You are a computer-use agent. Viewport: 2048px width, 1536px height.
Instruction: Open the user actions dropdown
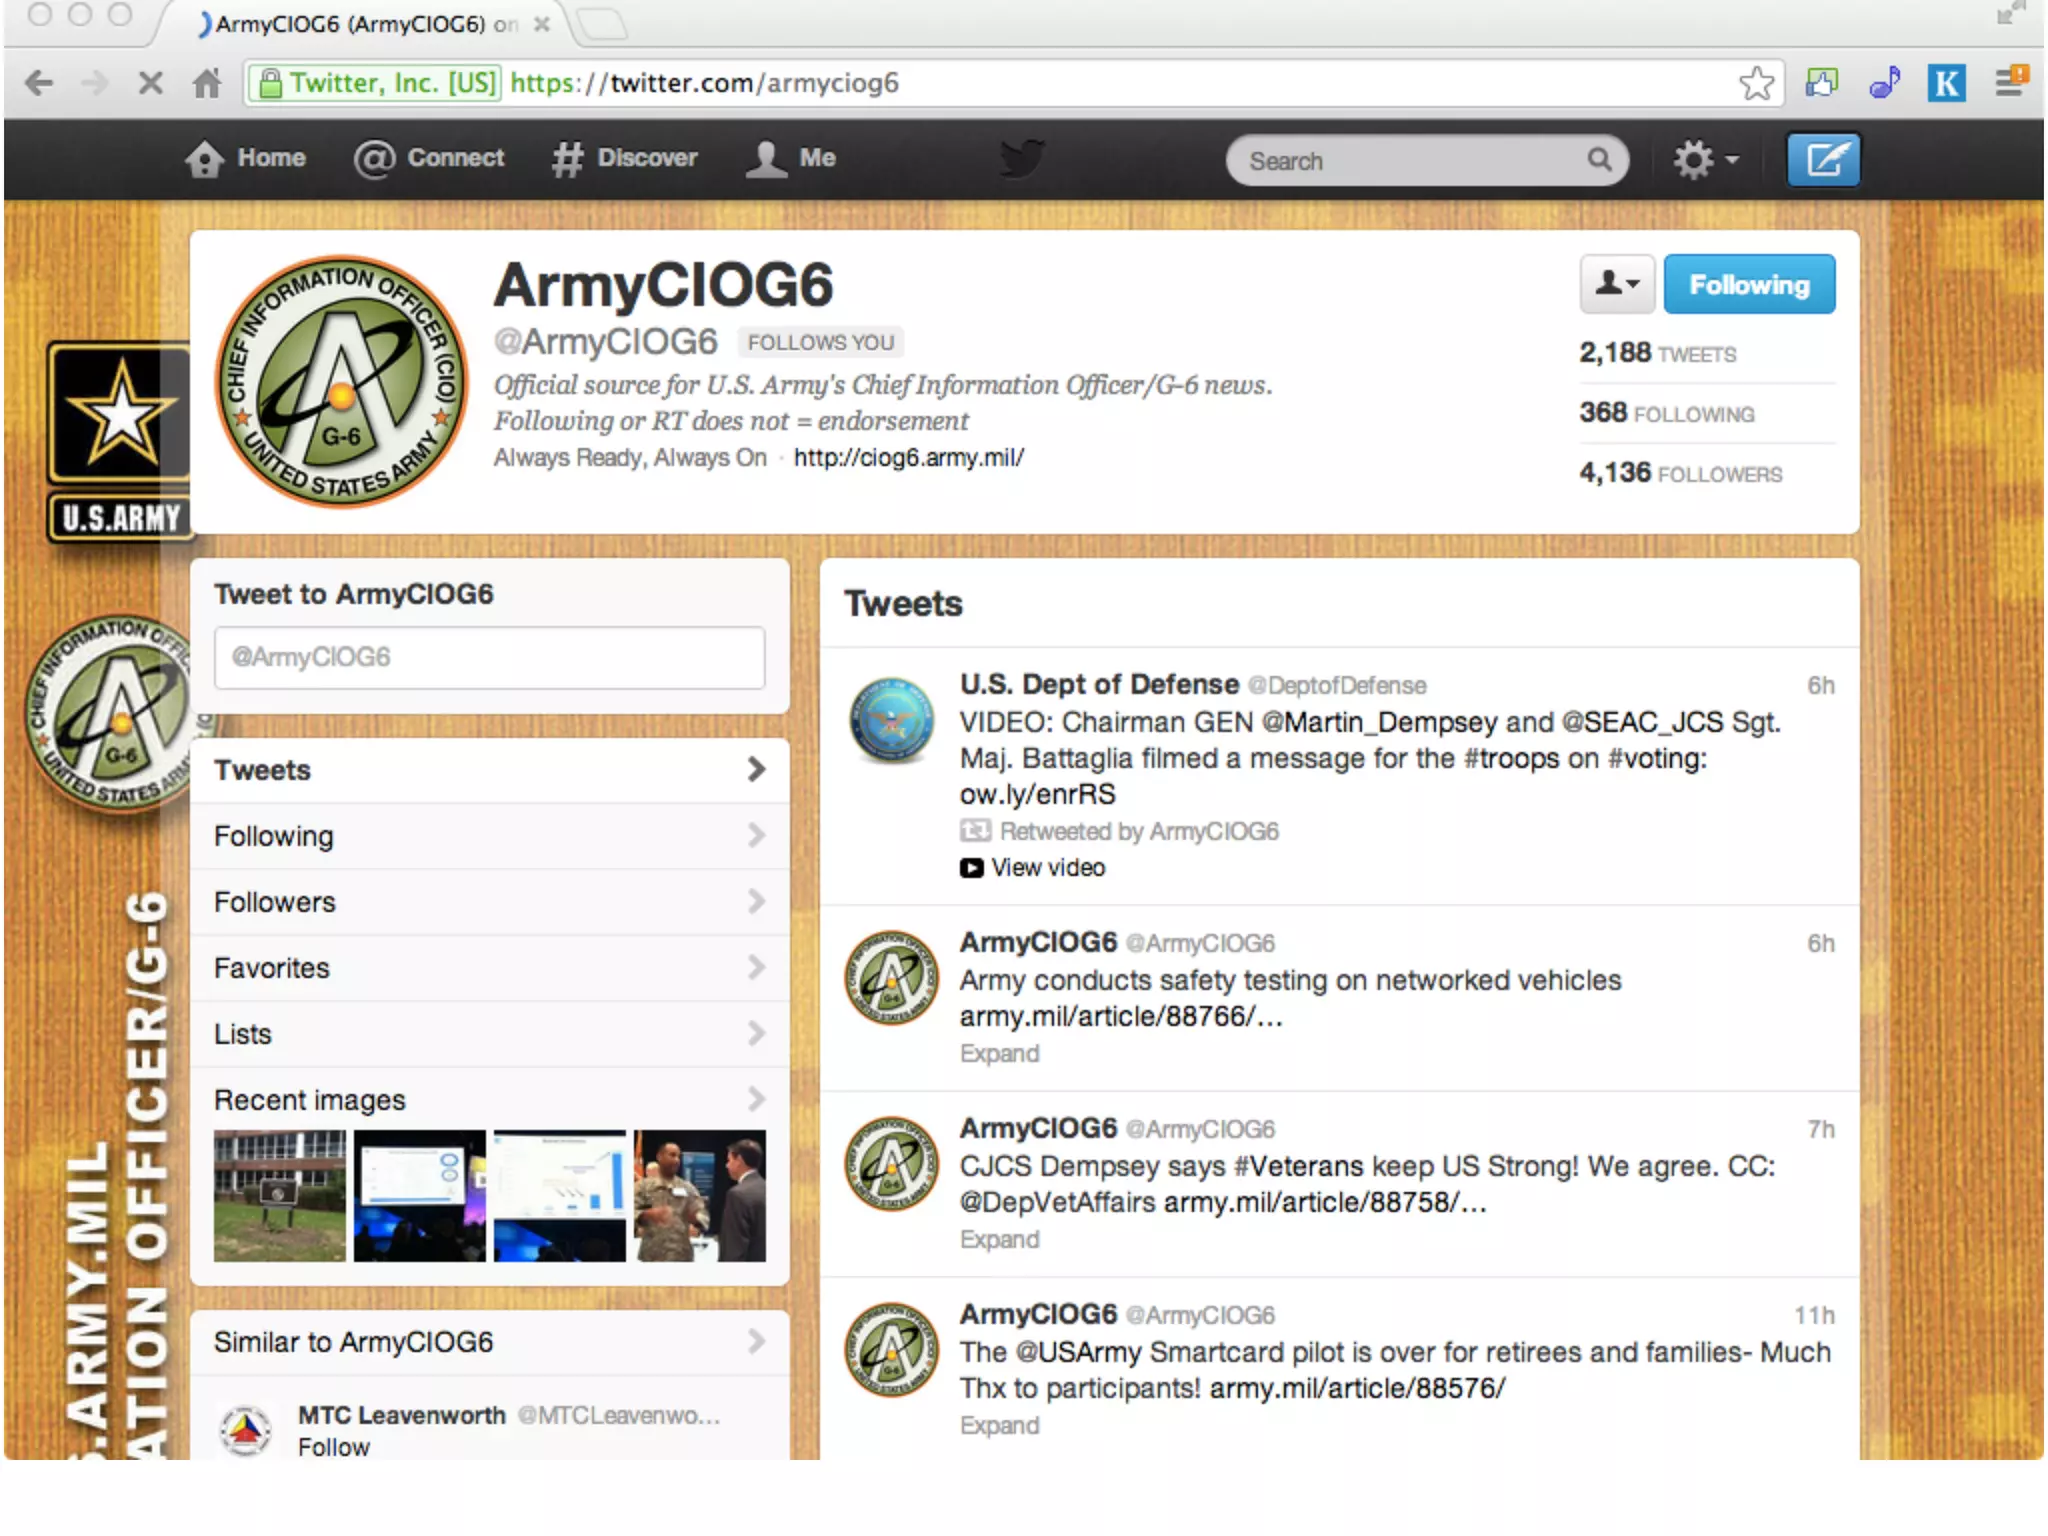[x=1616, y=285]
